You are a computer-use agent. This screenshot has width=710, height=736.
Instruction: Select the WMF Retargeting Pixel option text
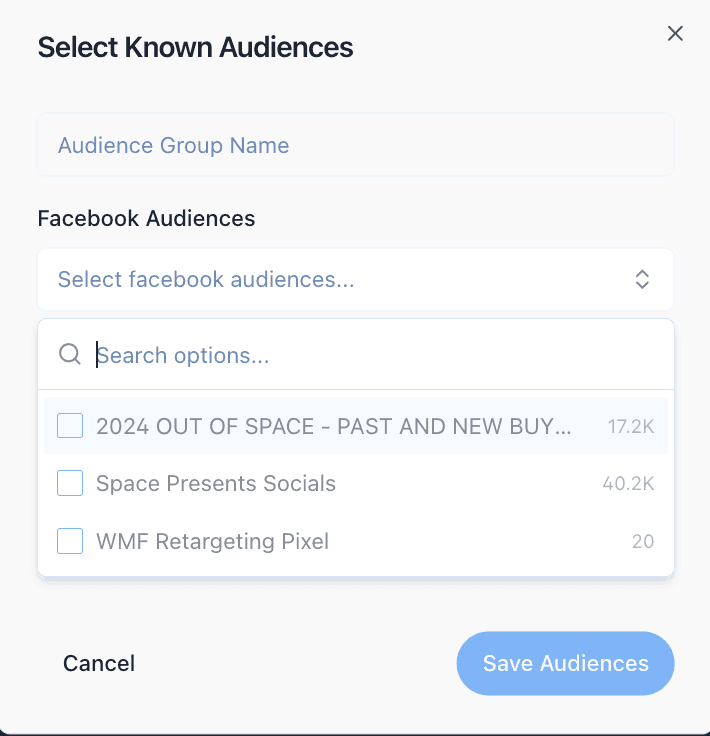[212, 542]
